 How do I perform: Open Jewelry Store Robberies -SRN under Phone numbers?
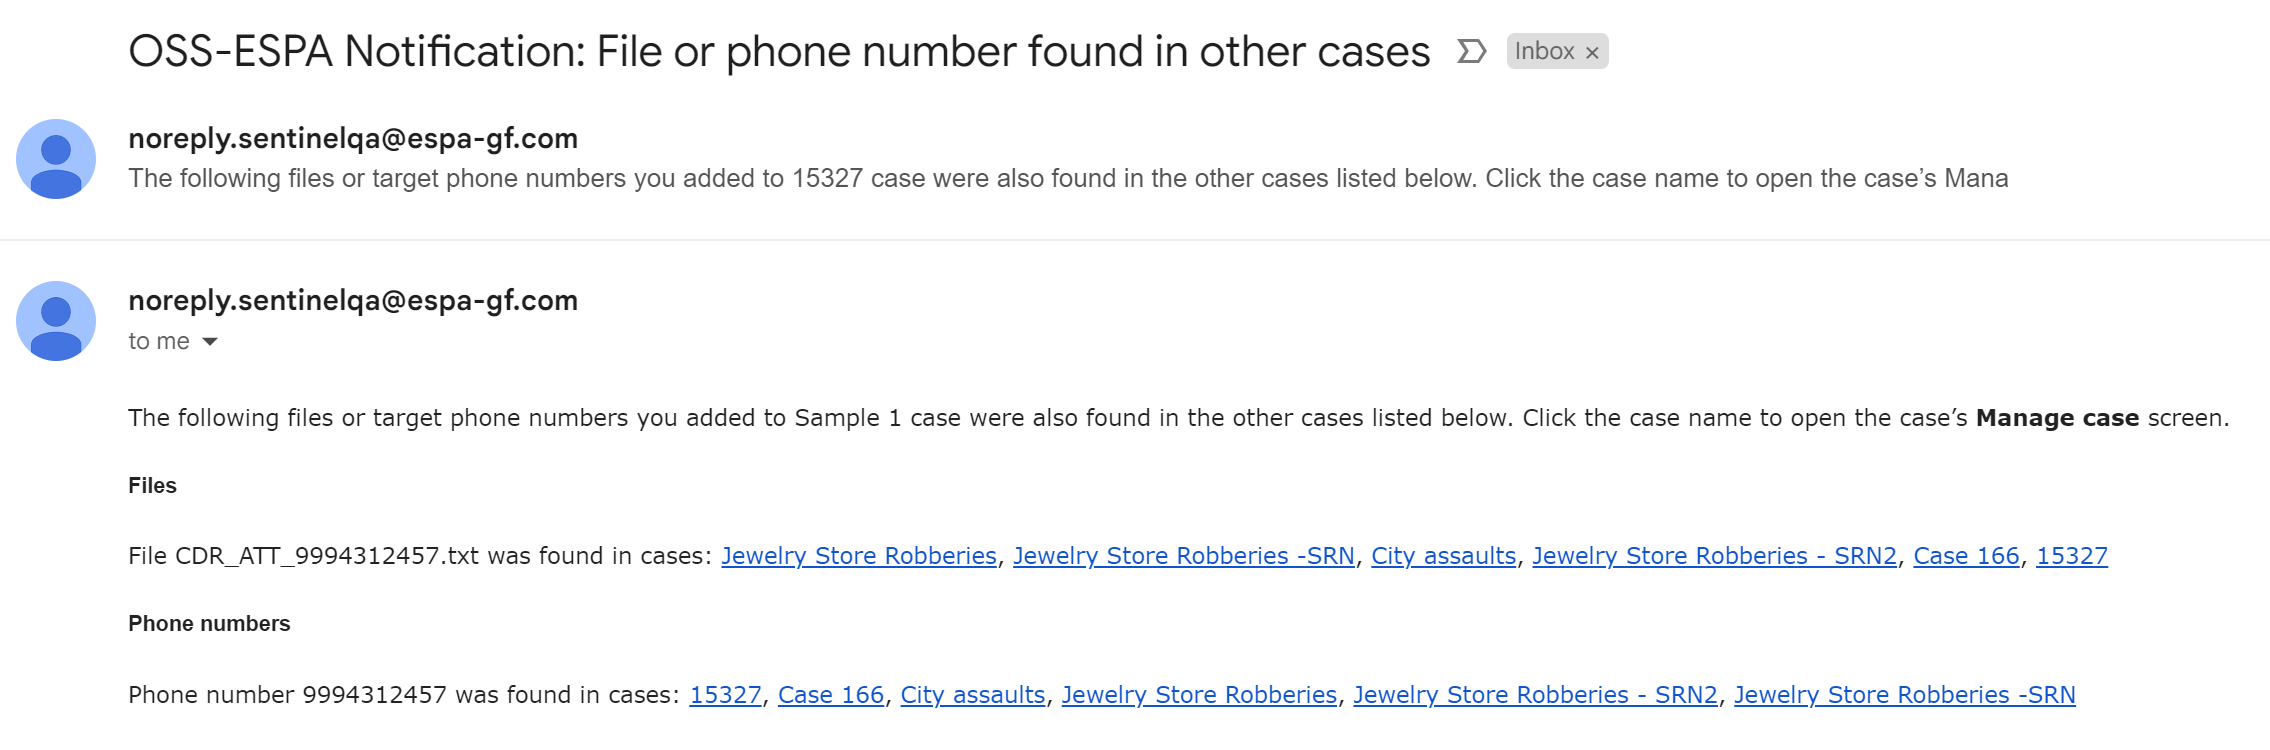1904,695
